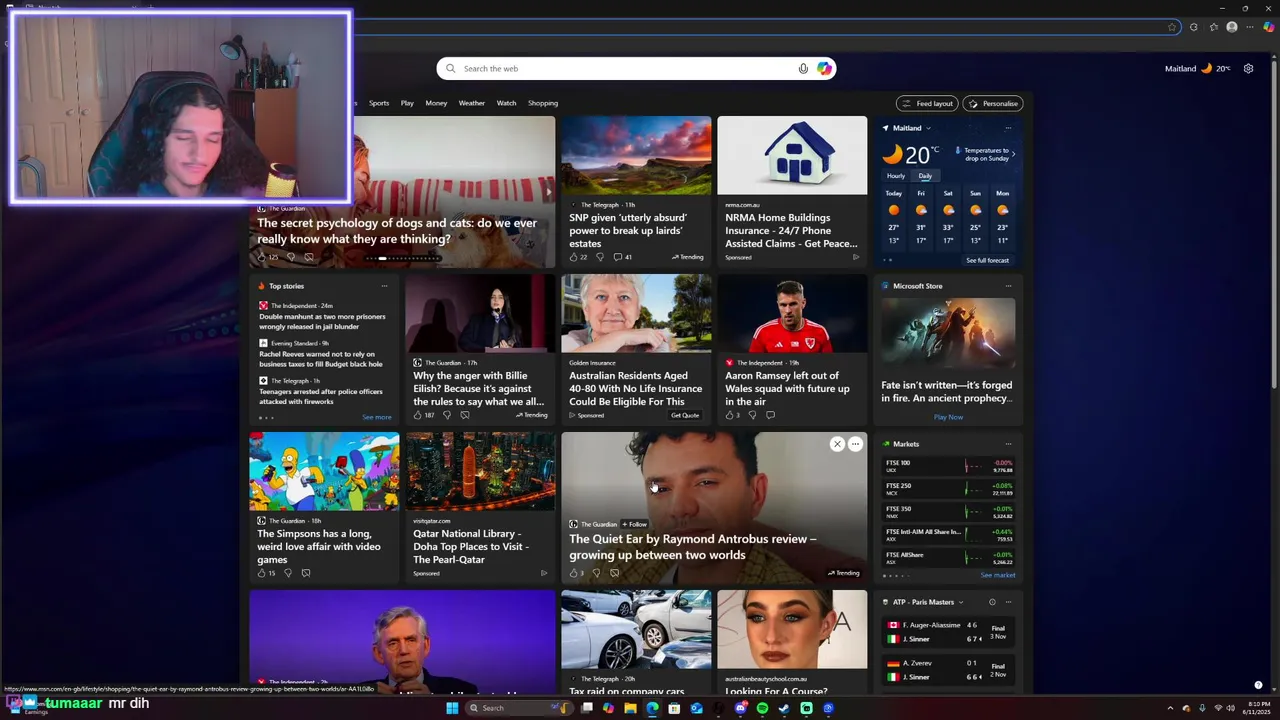Like the Aaron Ramsey article
The width and height of the screenshot is (1280, 720).
(x=730, y=415)
